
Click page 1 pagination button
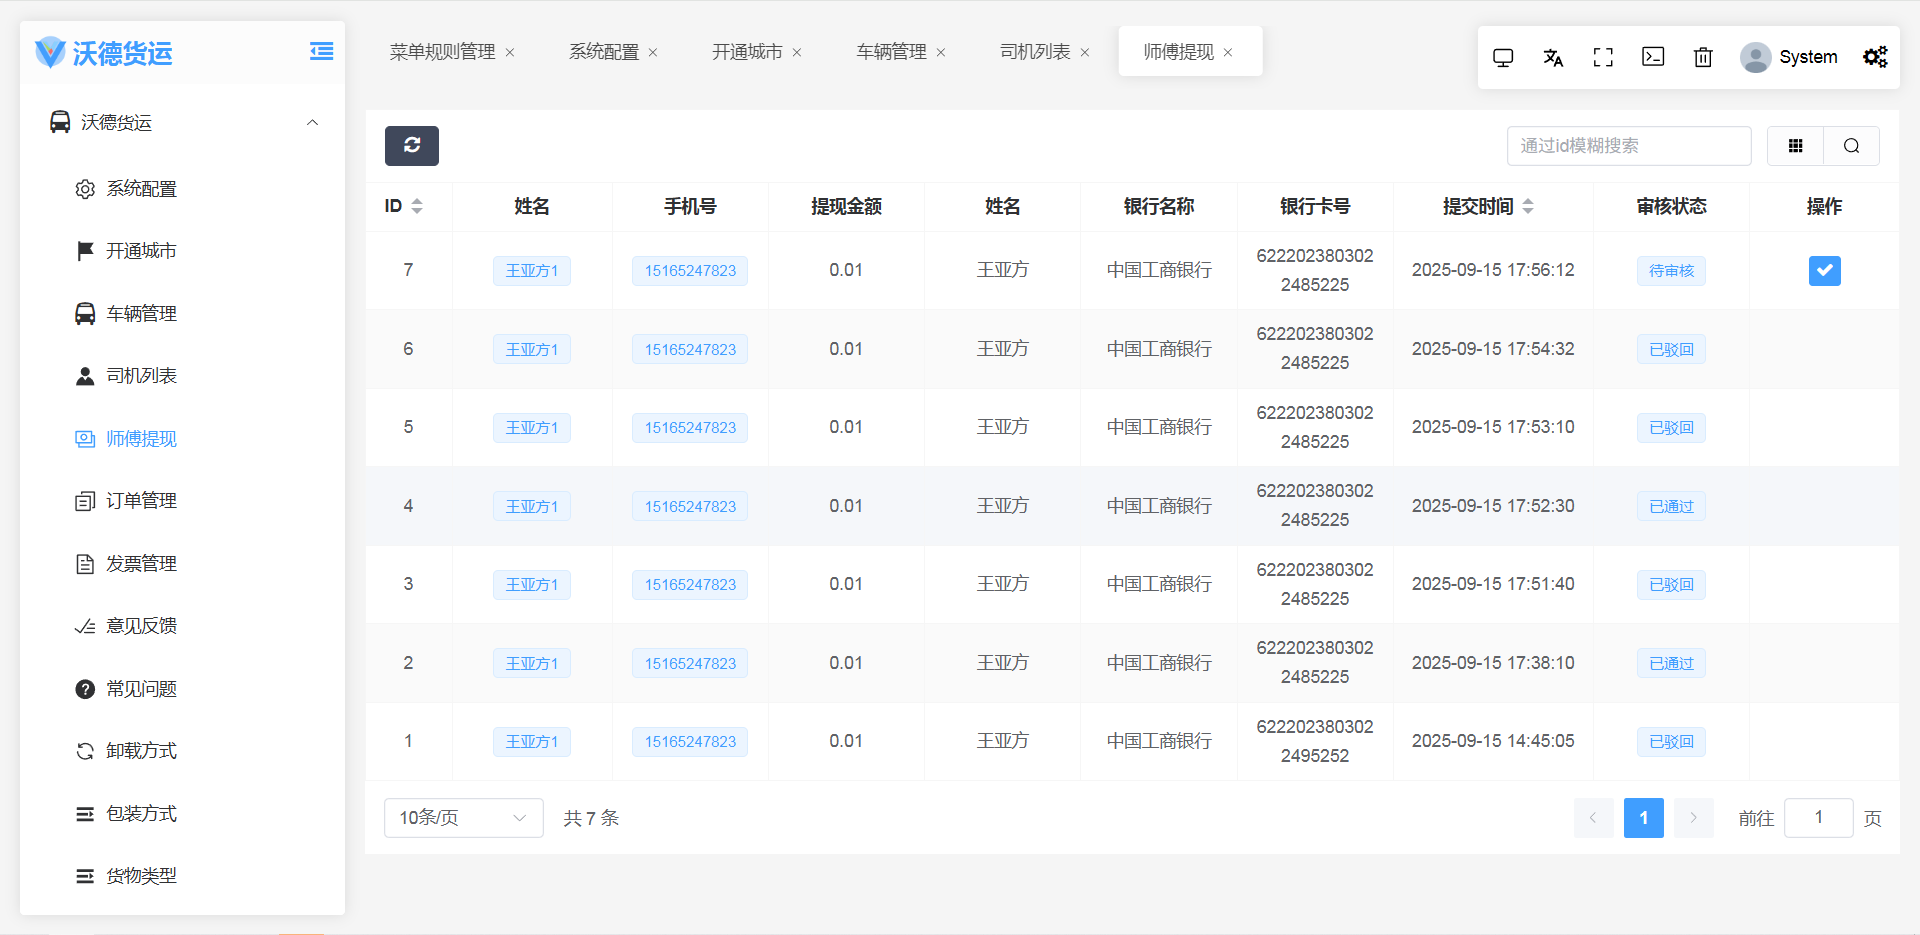point(1643,818)
